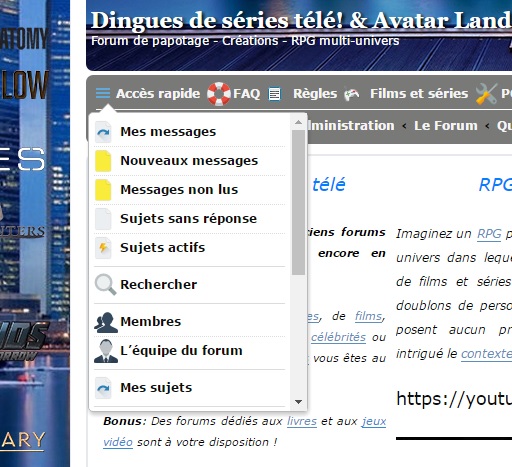Click the dropdown scrollbar up arrow

pyautogui.click(x=298, y=123)
